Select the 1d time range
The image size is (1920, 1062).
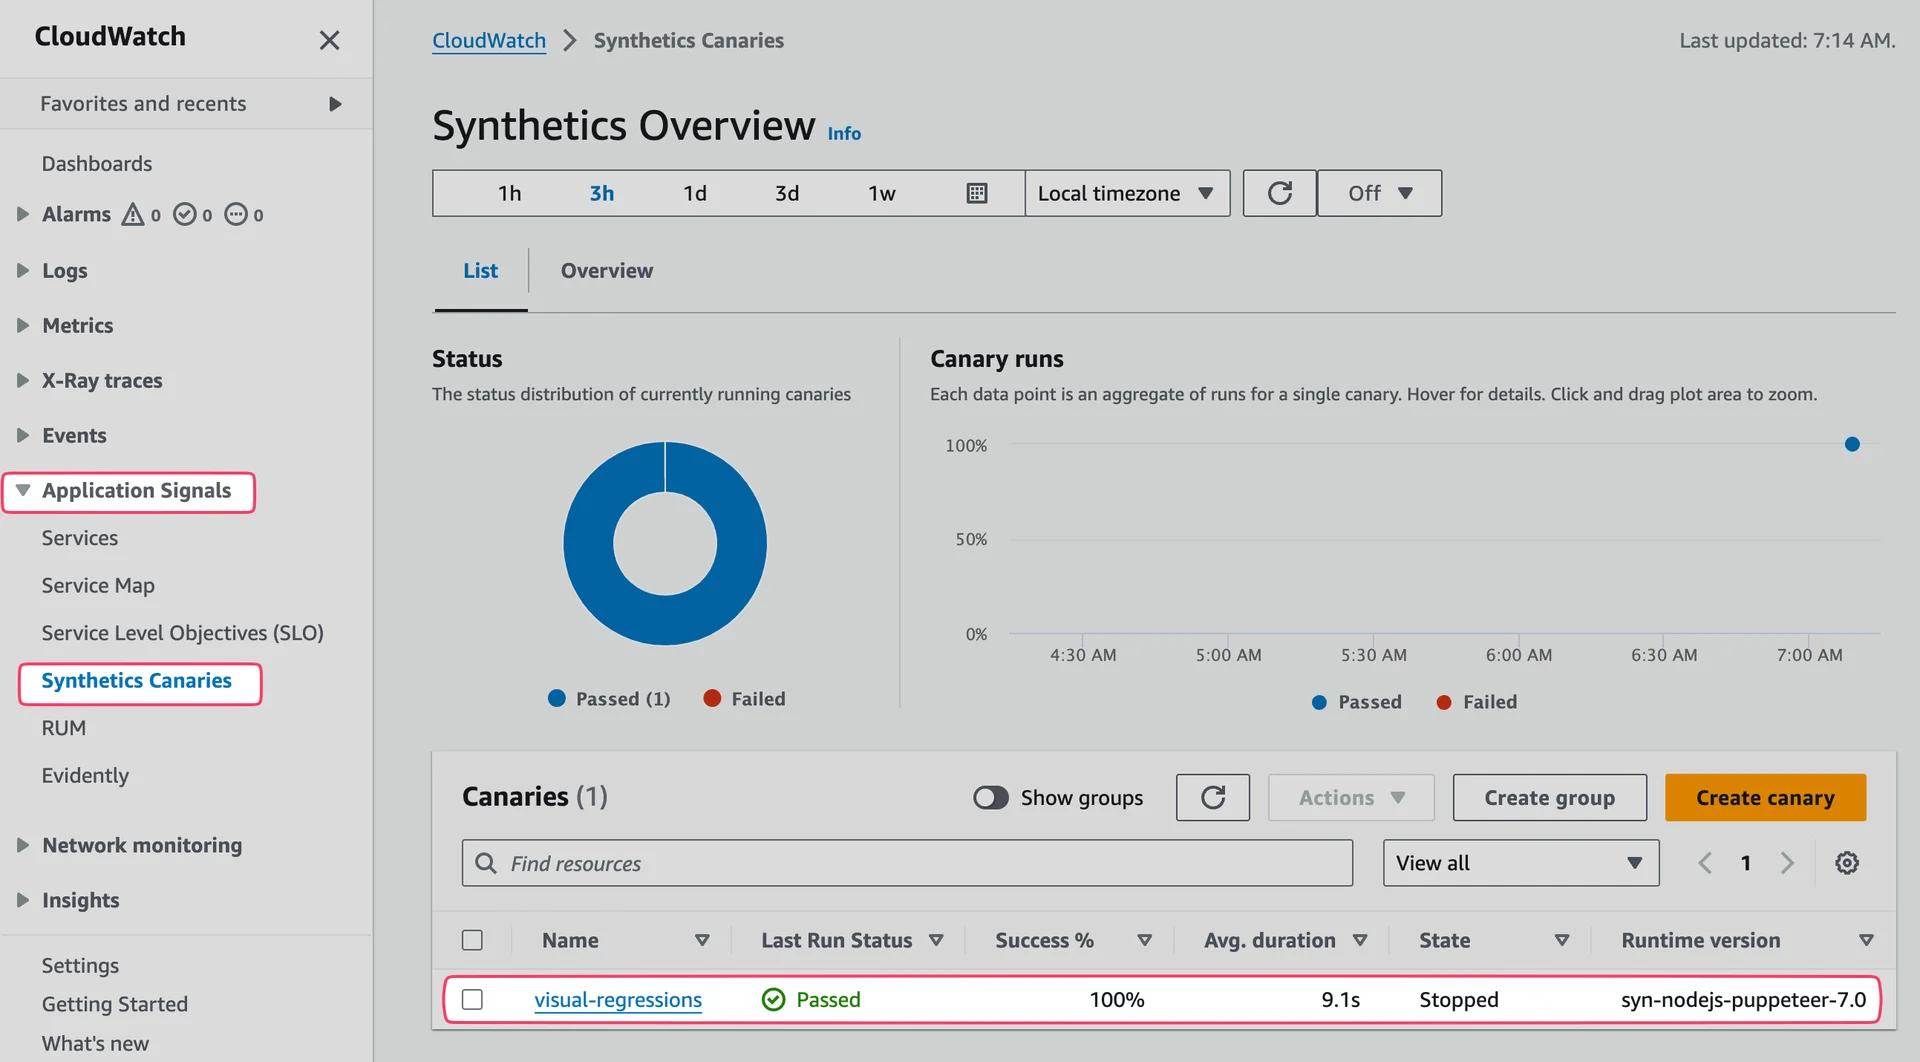(x=695, y=193)
